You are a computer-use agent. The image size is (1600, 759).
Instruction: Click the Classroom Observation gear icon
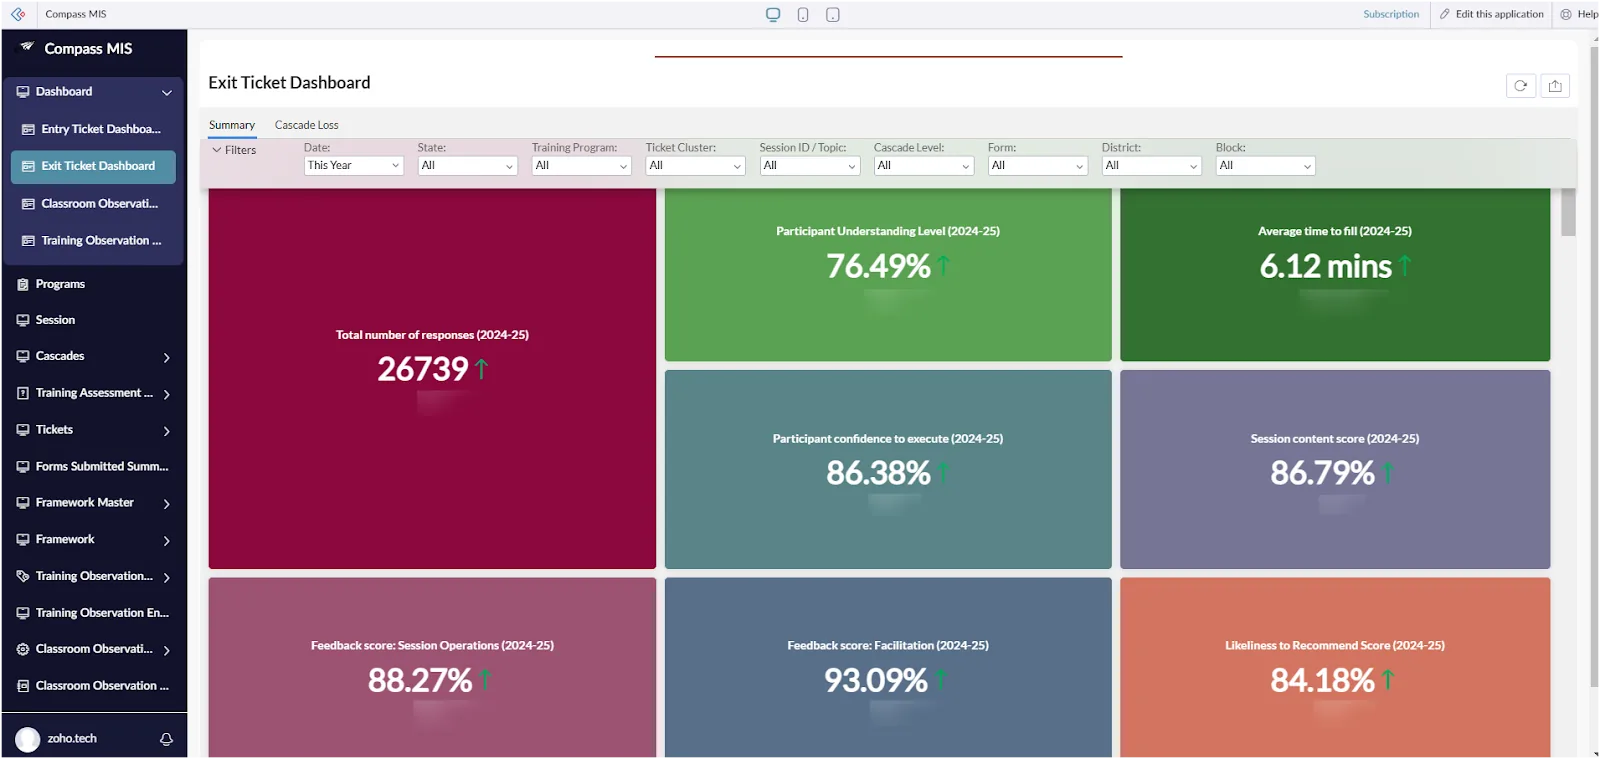tap(23, 649)
